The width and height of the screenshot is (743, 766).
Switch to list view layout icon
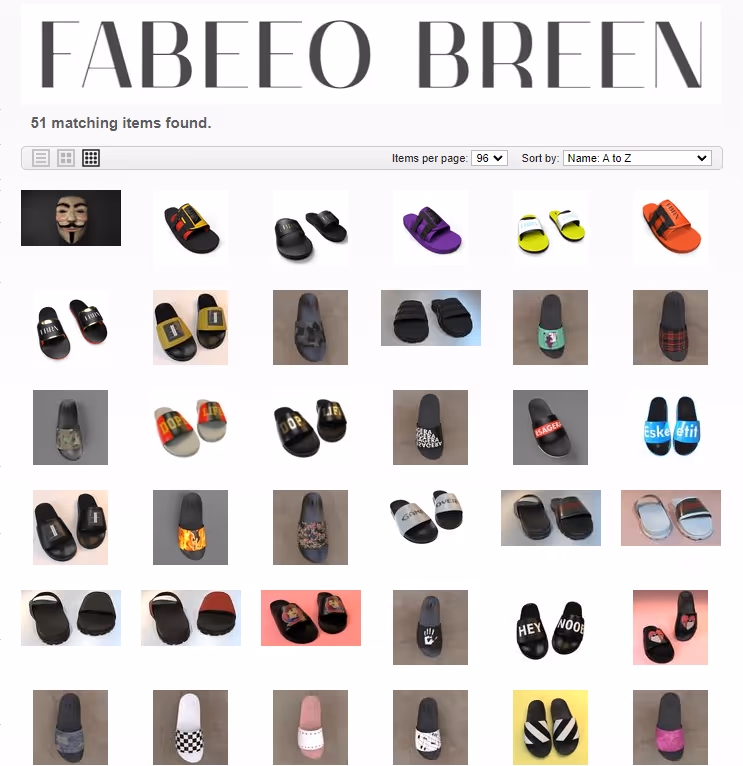tap(41, 158)
